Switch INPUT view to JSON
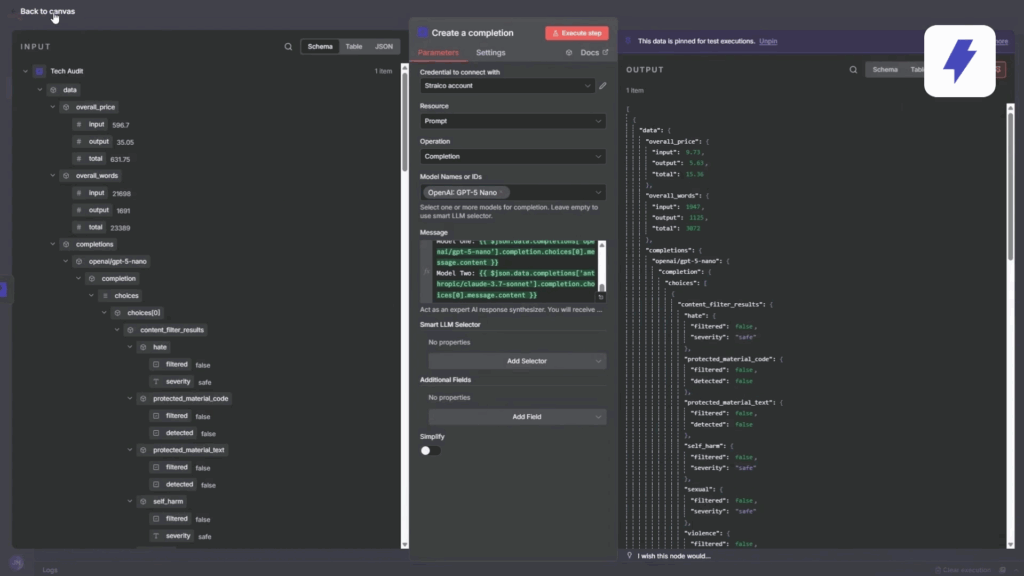 (x=383, y=47)
